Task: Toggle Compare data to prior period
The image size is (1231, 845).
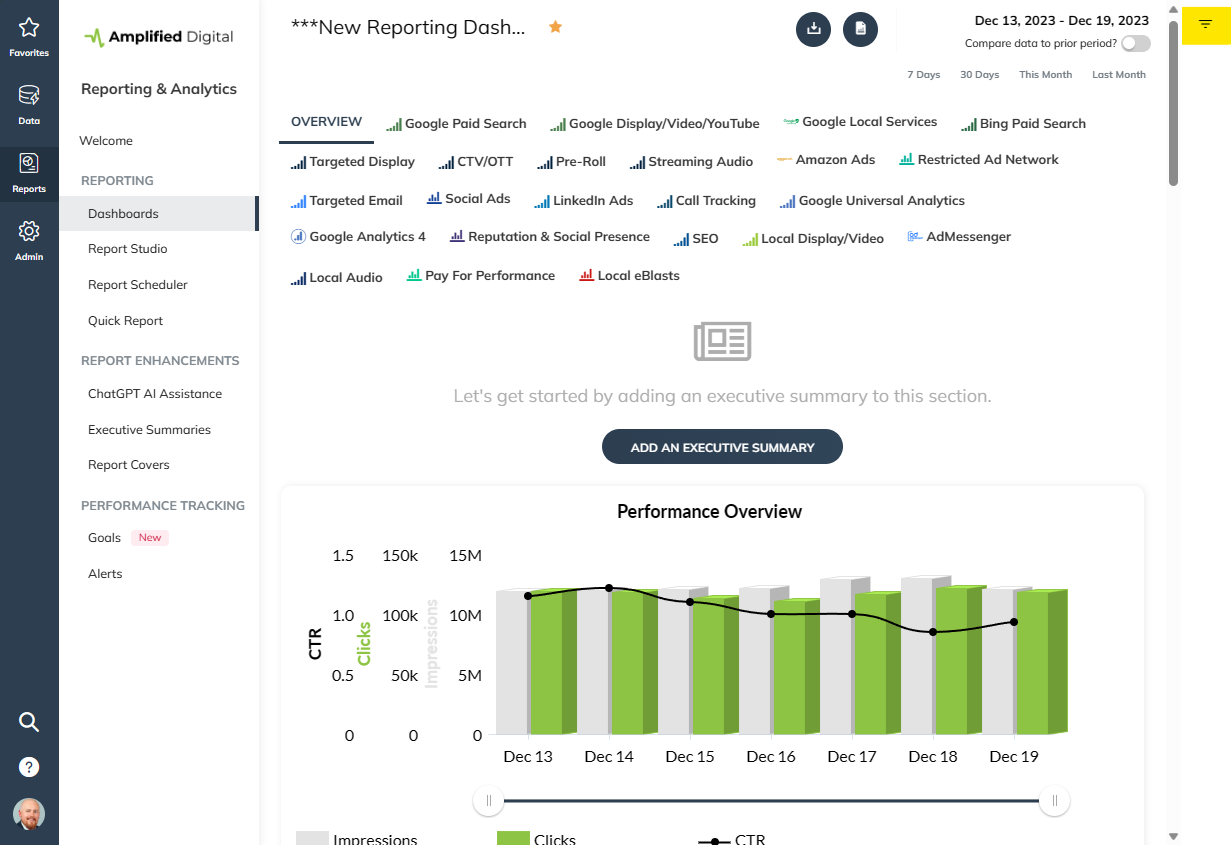Action: tap(1135, 44)
